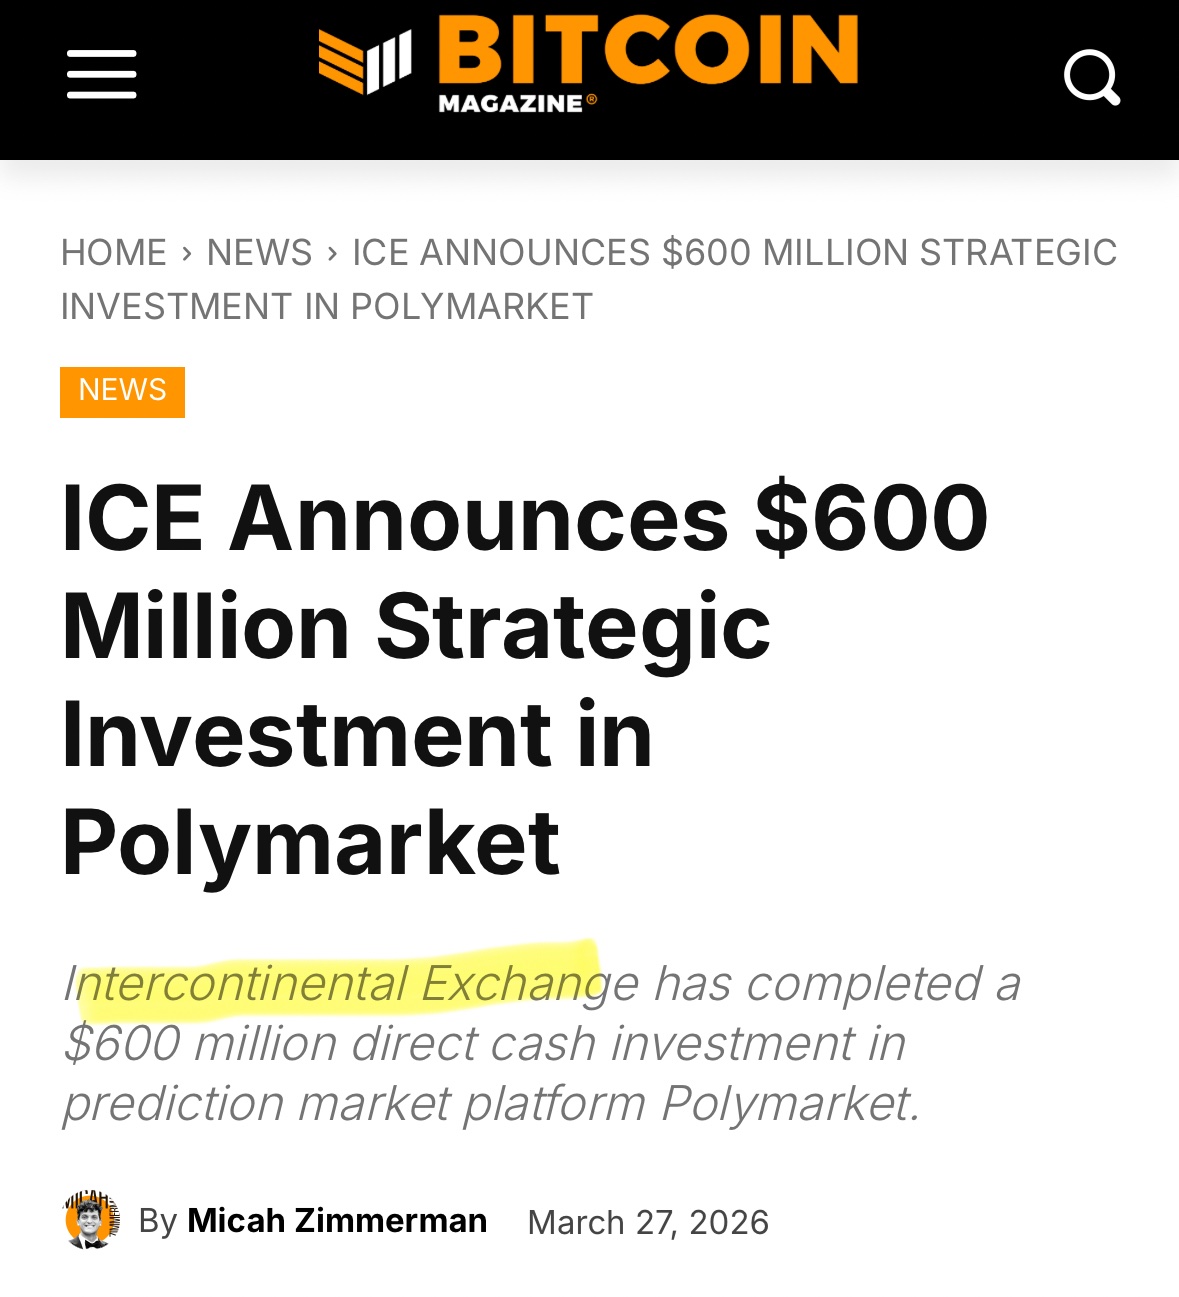Click the headline word "Polymarket"
This screenshot has height=1297, width=1179.
tap(311, 842)
